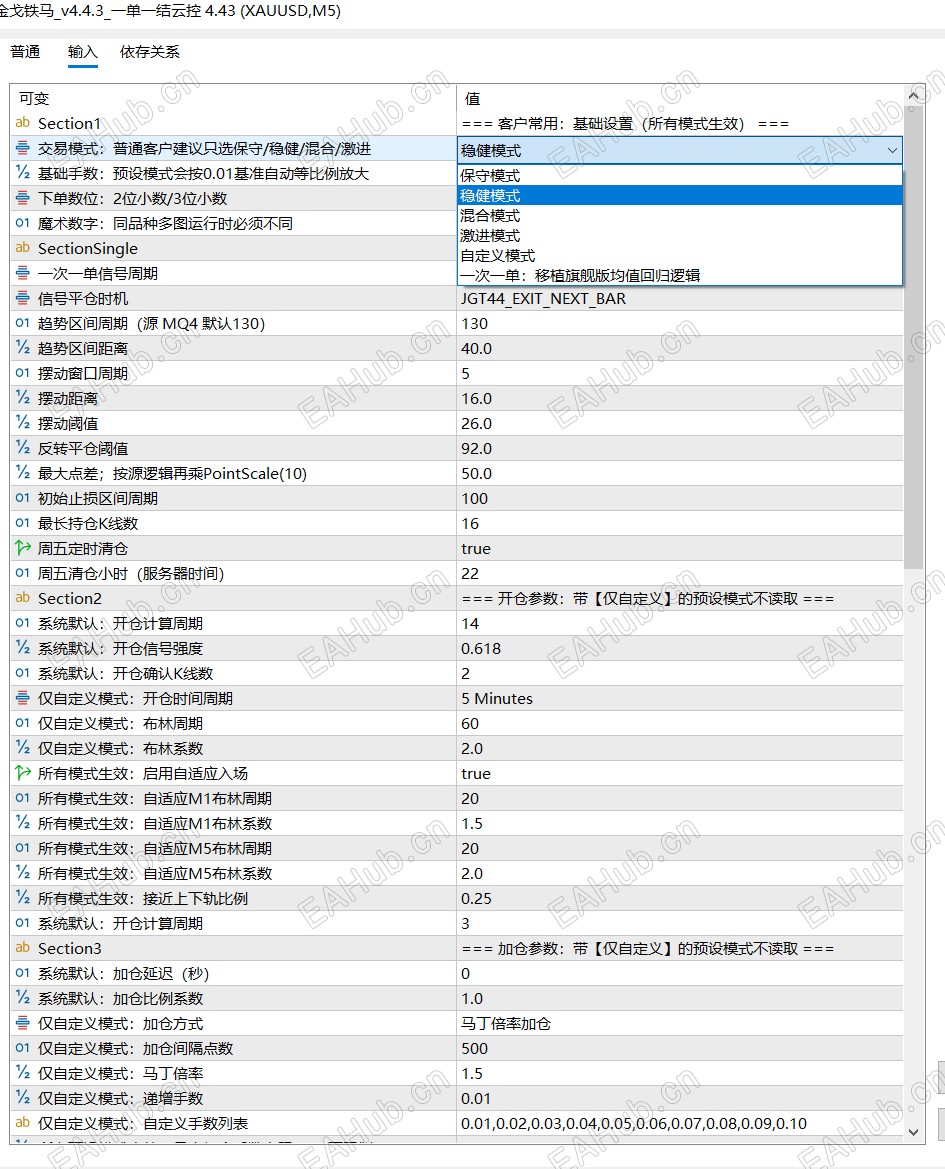Click the ab icon of Section3 row
The image size is (945, 1169).
coord(22,948)
